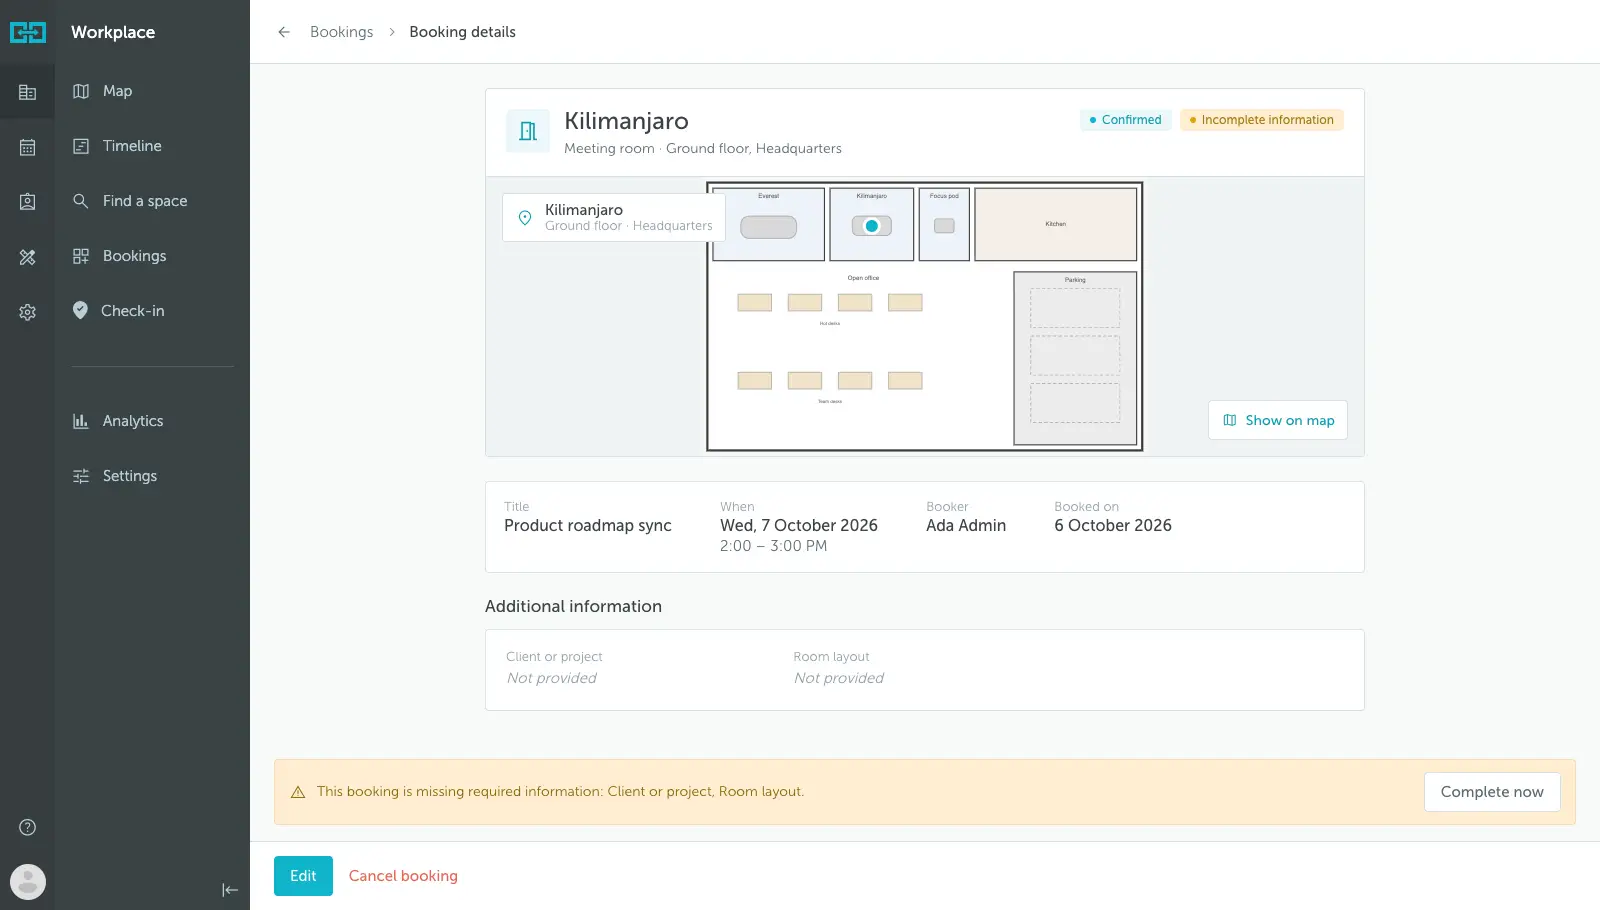Click the Complete now button
This screenshot has width=1600, height=910.
[1492, 792]
